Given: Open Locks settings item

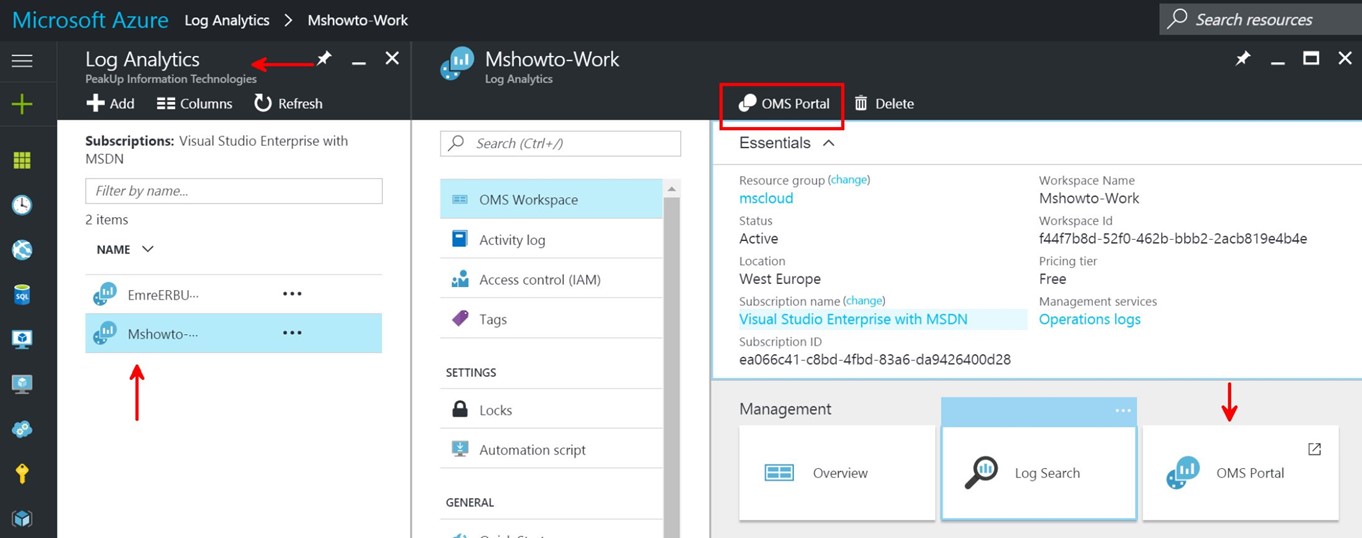Looking at the screenshot, I should [x=551, y=409].
